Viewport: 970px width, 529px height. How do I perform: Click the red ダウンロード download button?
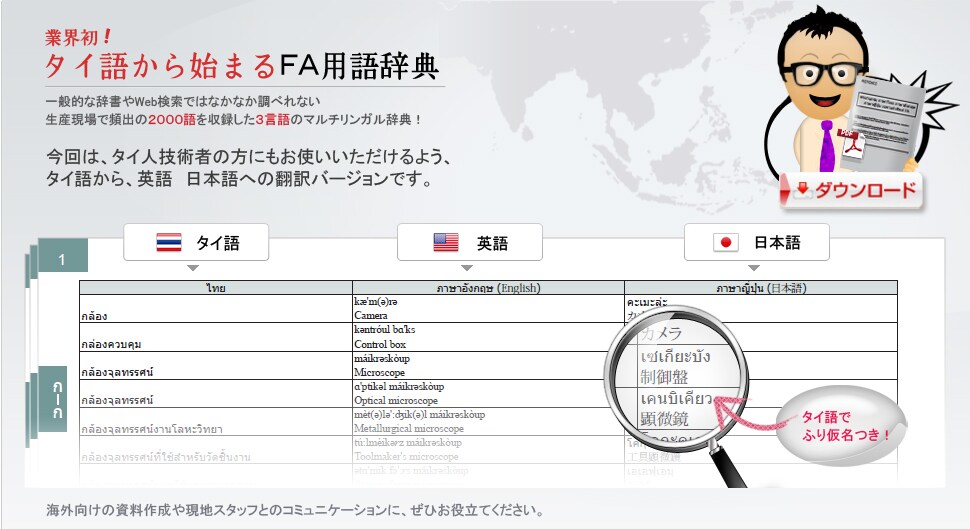pyautogui.click(x=854, y=190)
